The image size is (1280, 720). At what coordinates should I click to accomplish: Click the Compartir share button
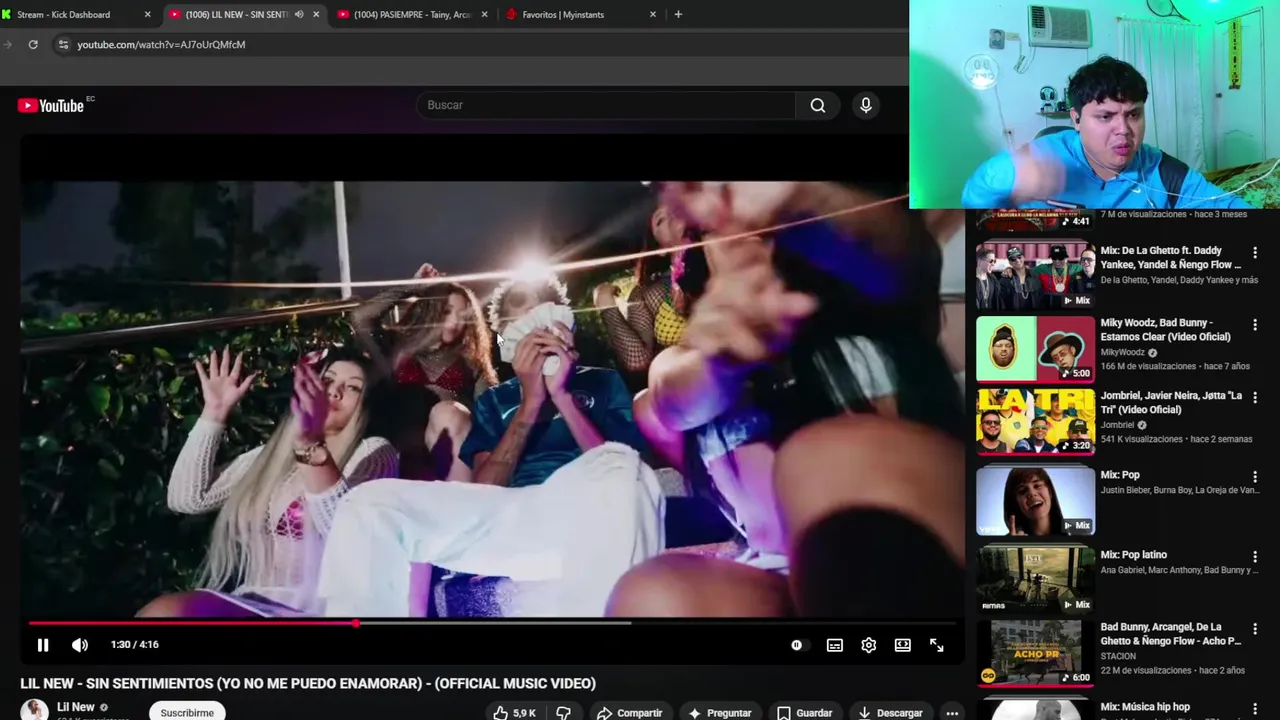[629, 712]
